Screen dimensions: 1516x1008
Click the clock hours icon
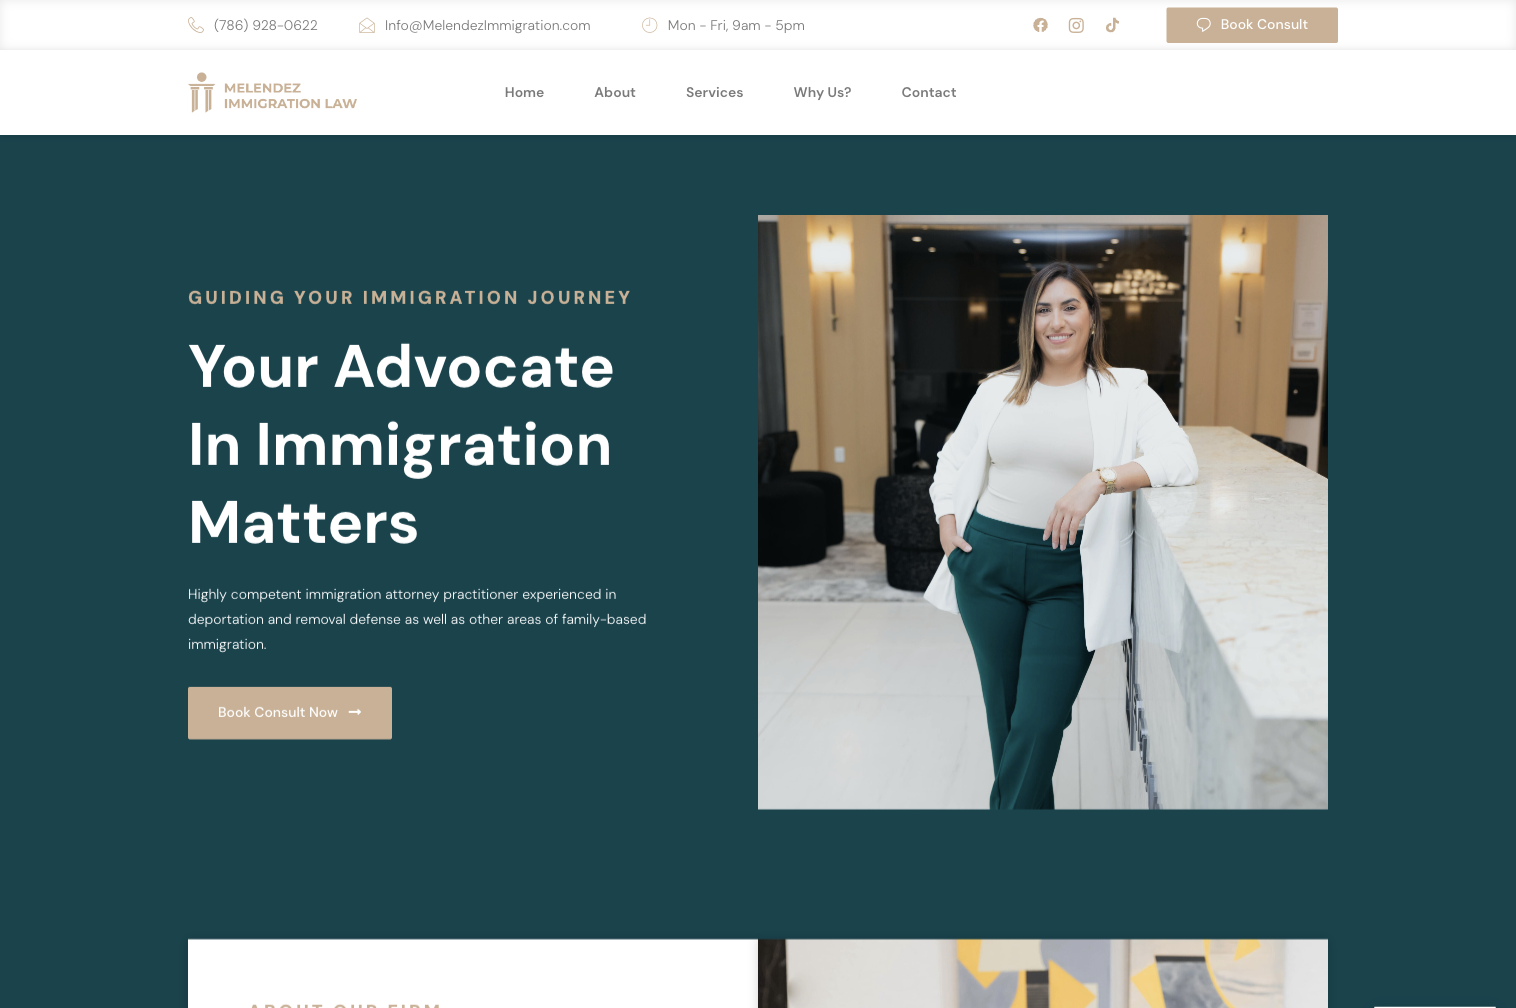(650, 25)
